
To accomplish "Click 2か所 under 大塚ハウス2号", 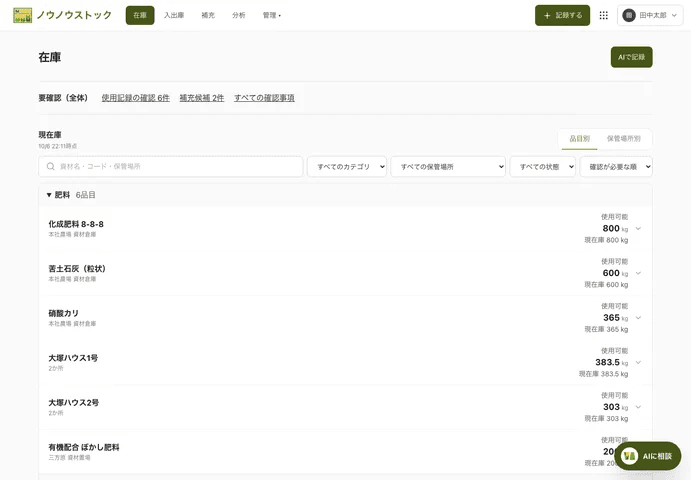I will click(x=56, y=413).
